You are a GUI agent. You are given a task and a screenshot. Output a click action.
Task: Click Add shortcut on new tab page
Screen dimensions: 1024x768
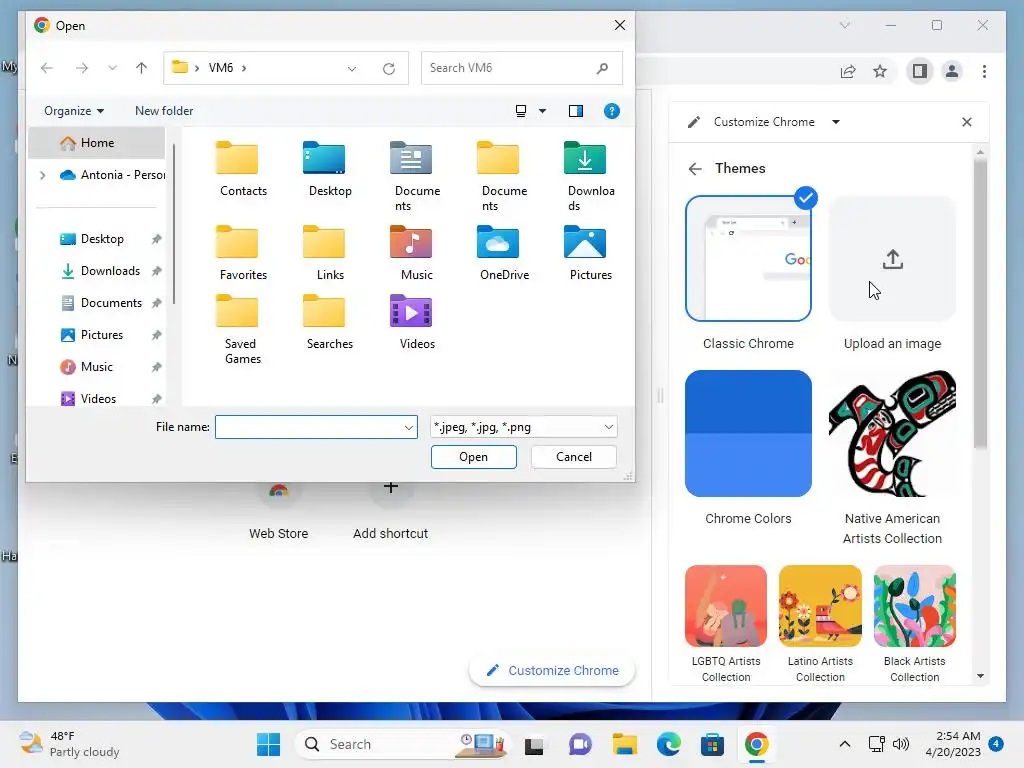(391, 513)
